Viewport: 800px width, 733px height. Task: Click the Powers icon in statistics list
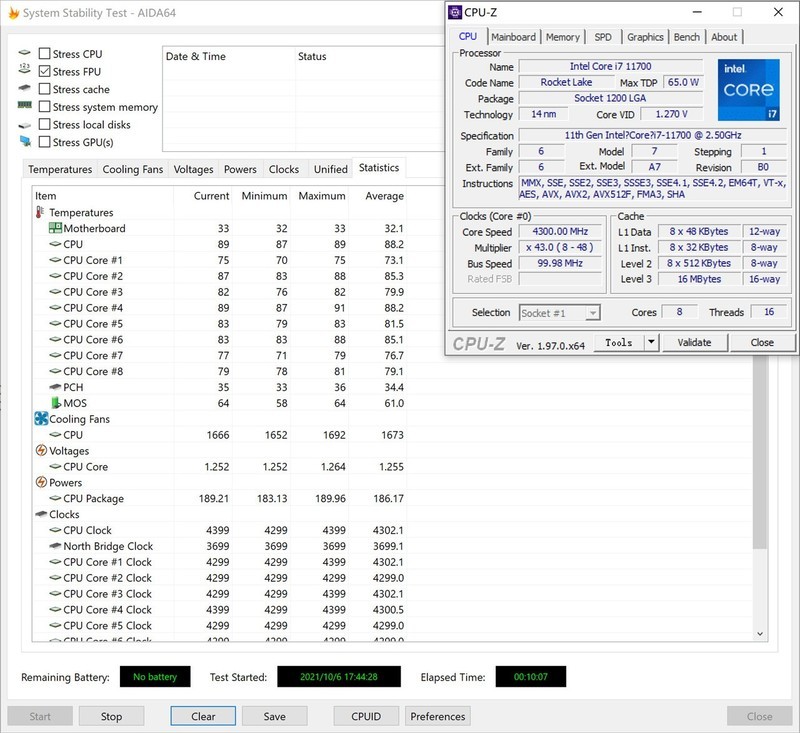pyautogui.click(x=41, y=482)
